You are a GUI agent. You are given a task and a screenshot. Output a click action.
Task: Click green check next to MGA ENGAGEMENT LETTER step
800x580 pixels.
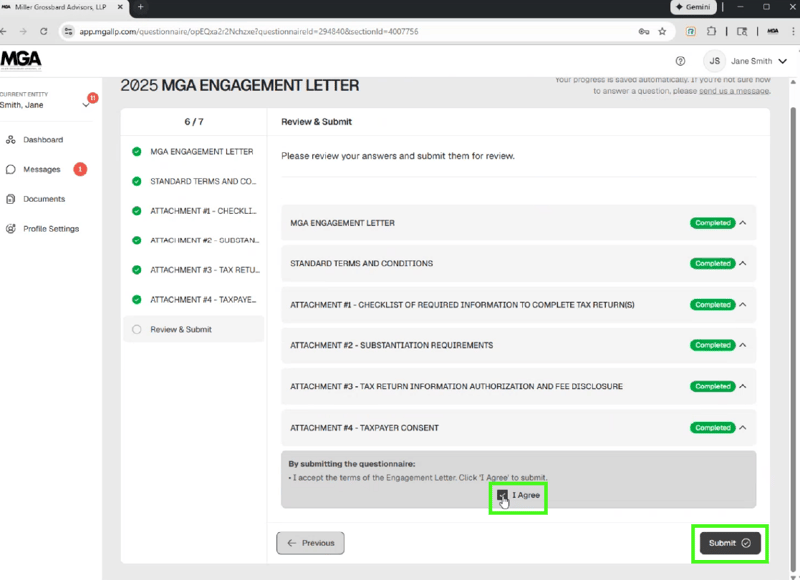(137, 152)
